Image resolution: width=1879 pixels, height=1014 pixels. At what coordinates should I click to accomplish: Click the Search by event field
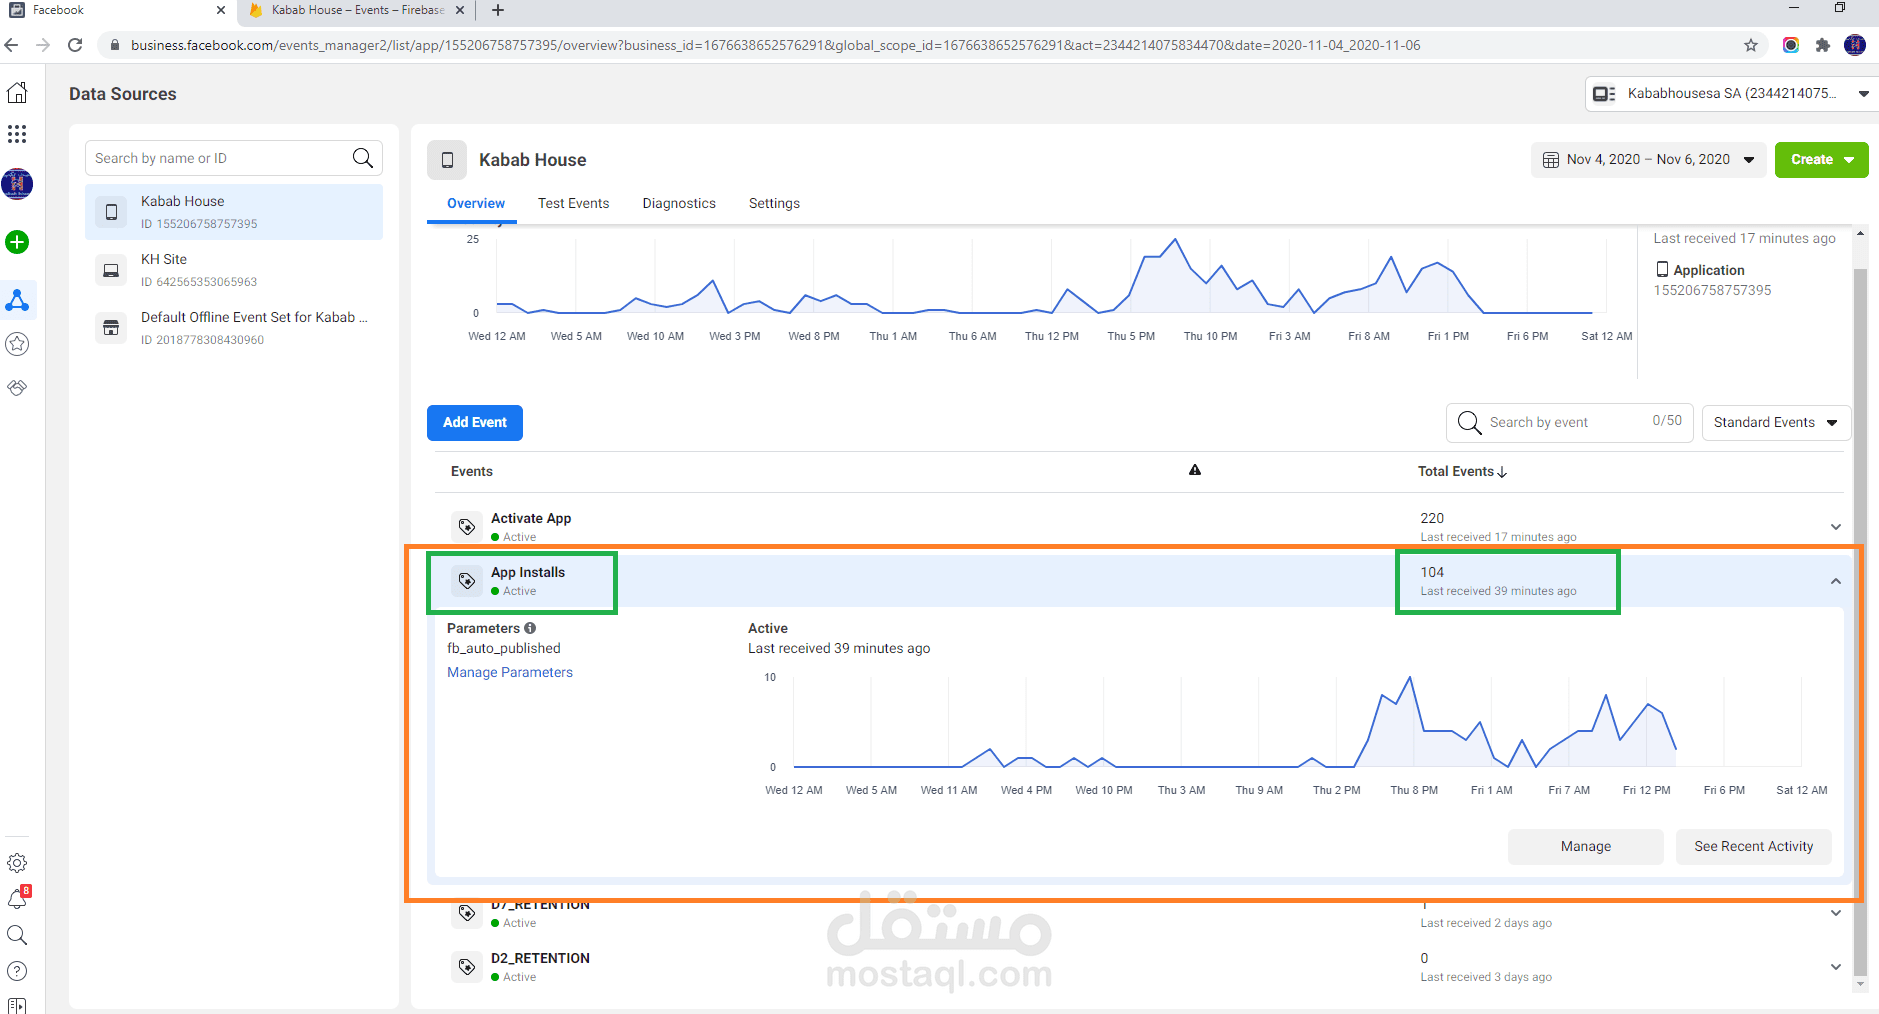point(1568,422)
